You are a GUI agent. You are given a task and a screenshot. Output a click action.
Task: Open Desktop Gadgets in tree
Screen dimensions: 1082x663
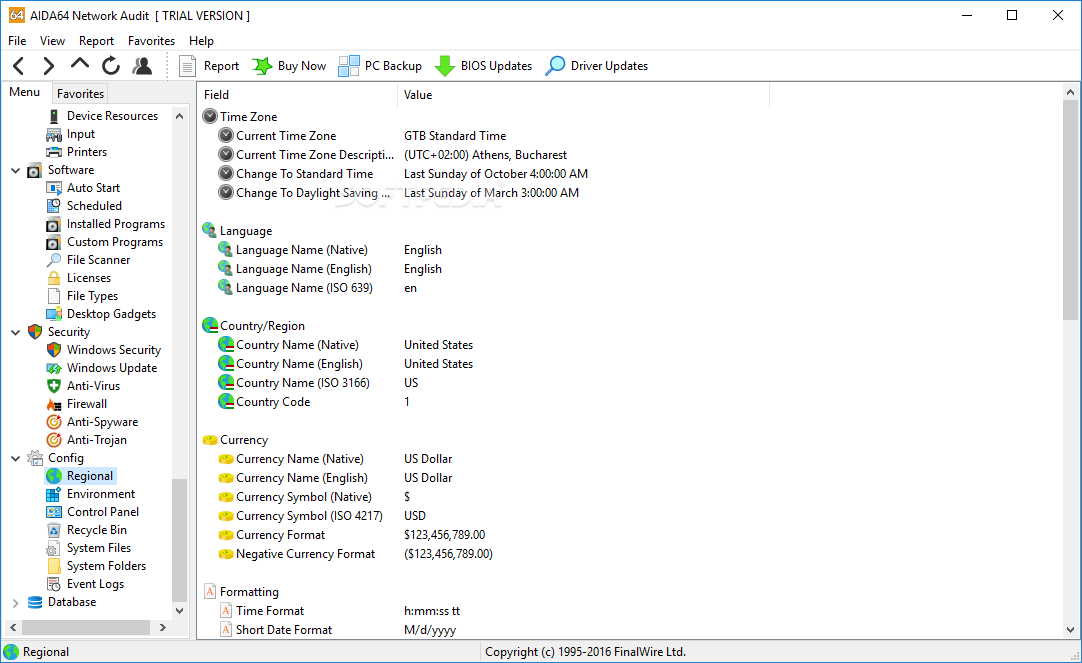(x=101, y=314)
